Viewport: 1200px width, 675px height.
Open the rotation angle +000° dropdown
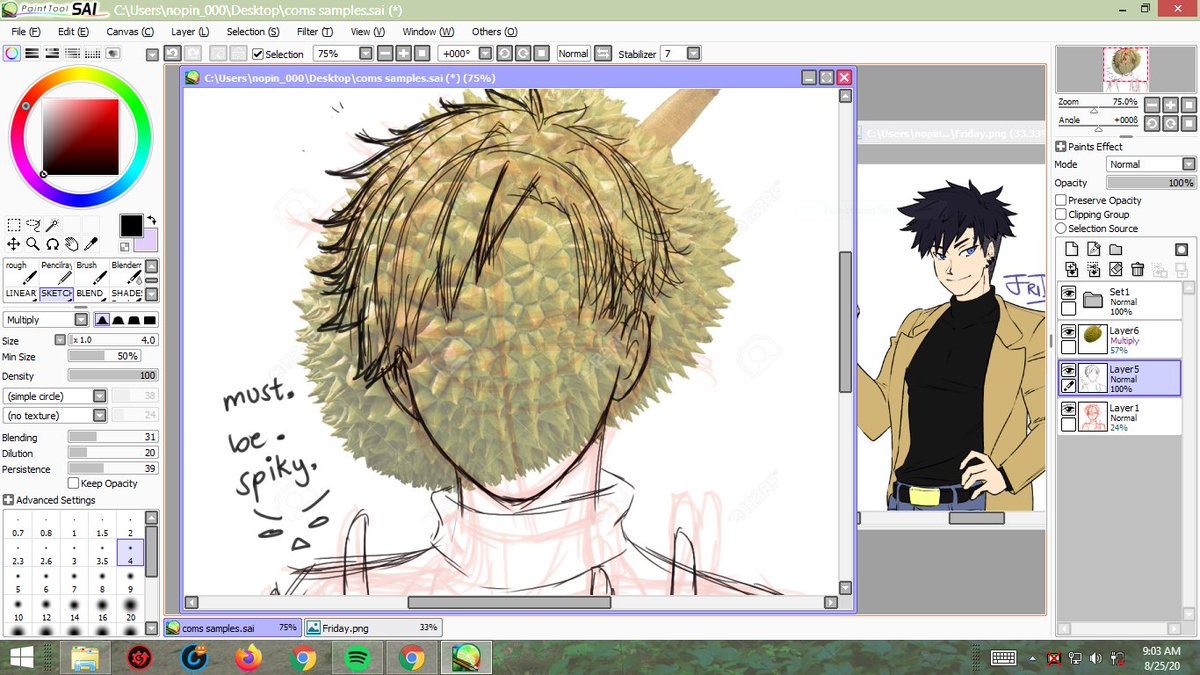point(485,53)
